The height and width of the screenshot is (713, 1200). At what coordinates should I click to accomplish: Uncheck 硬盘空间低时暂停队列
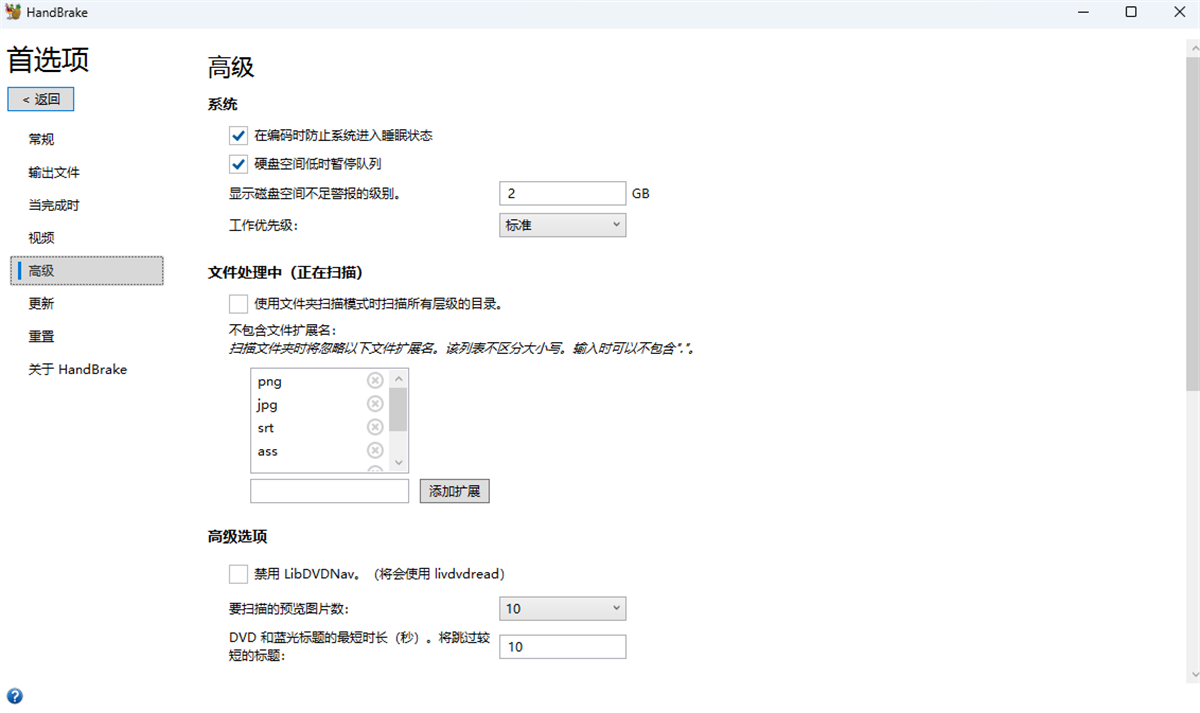(x=238, y=163)
